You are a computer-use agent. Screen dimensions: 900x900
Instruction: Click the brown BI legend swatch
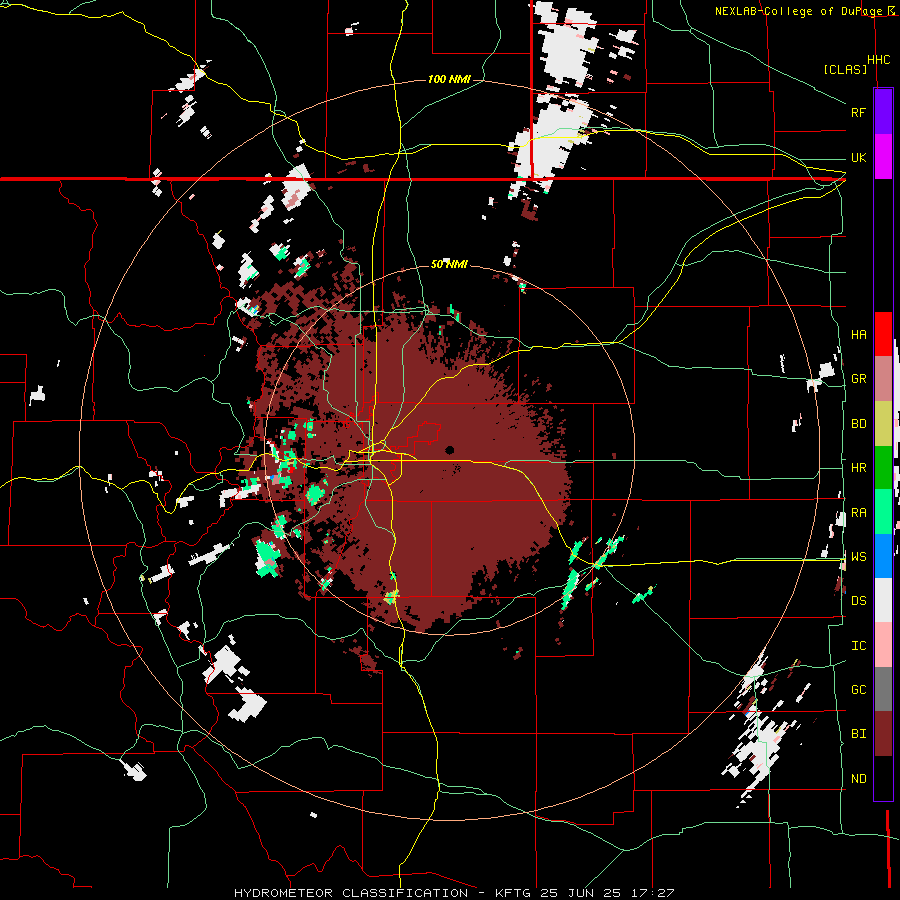[883, 734]
